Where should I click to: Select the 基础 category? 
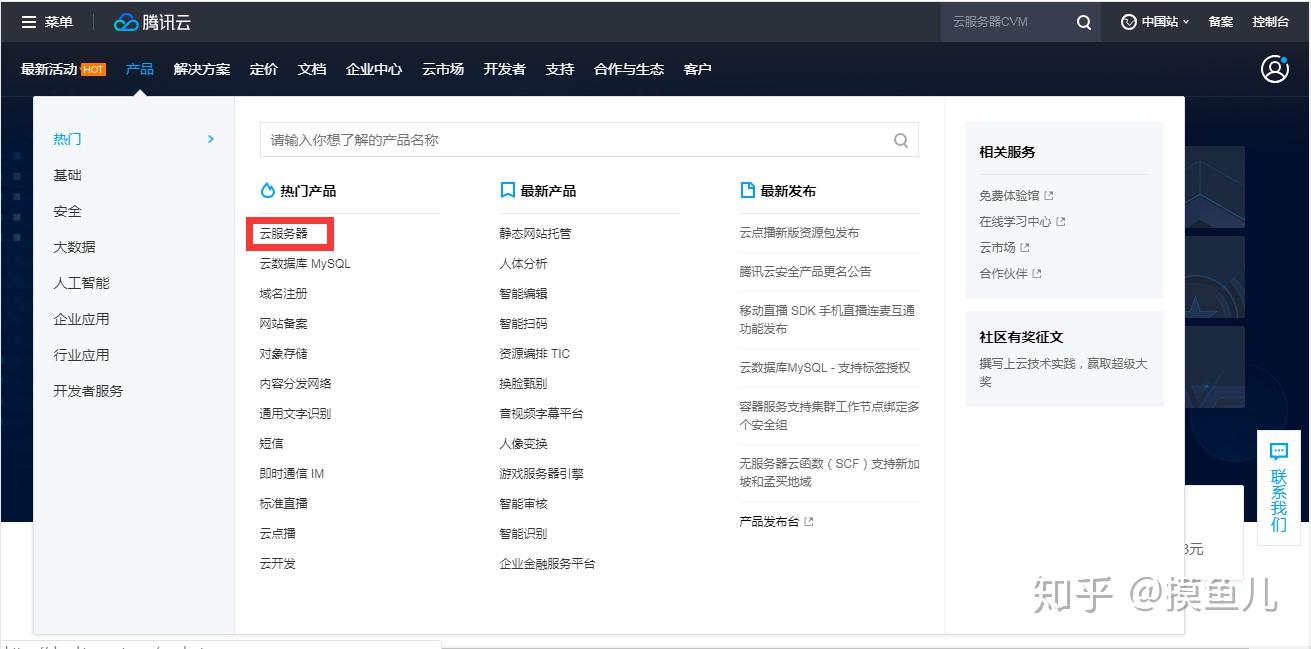(x=68, y=175)
